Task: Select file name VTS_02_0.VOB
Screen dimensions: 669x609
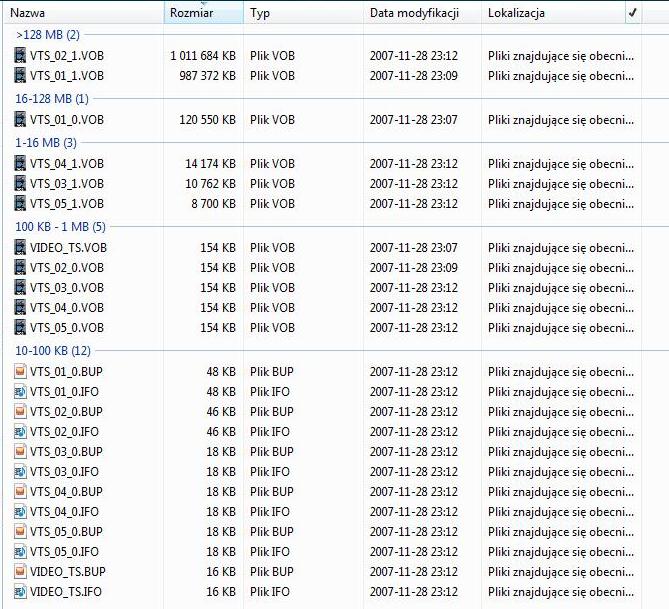Action: pos(67,268)
